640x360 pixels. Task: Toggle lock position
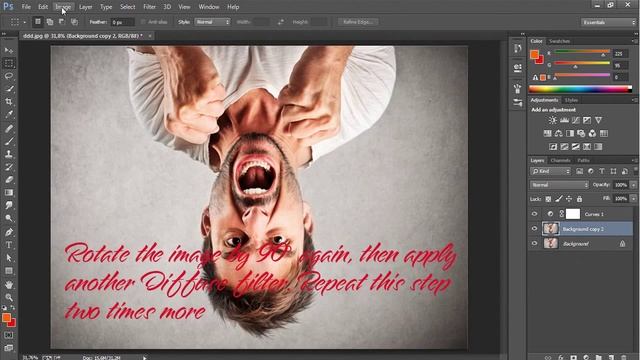coord(569,199)
